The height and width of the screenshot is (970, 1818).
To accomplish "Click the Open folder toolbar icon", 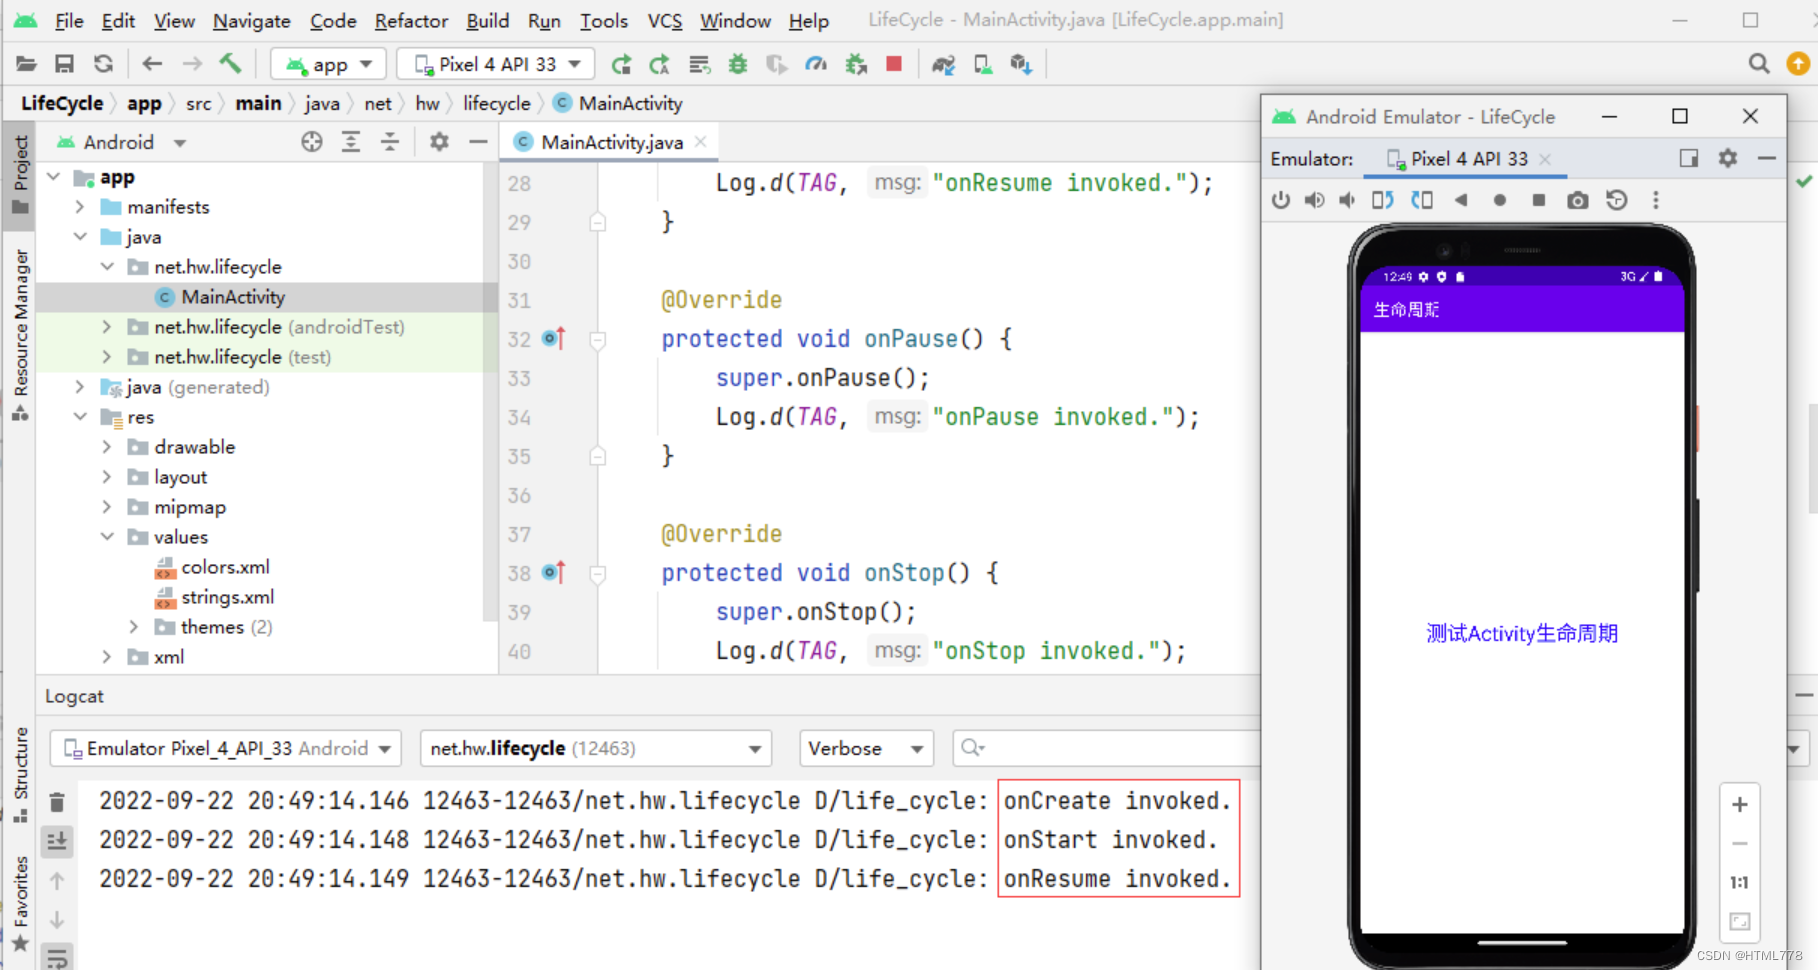I will click(x=26, y=64).
